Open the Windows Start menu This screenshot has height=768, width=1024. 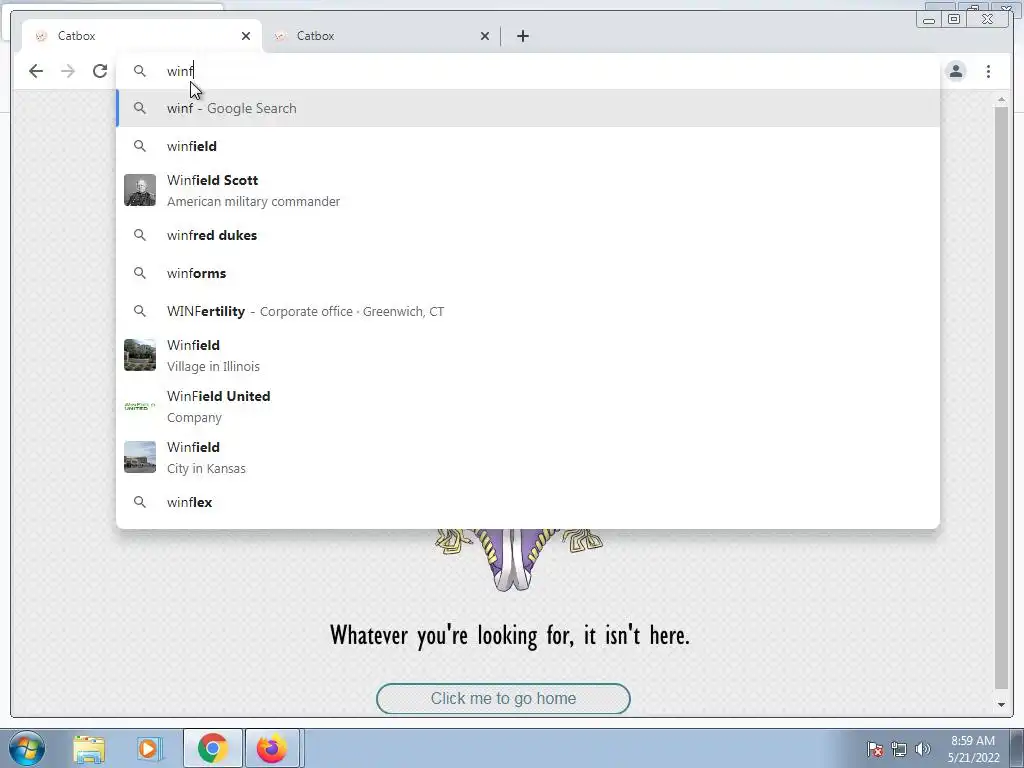[x=27, y=748]
